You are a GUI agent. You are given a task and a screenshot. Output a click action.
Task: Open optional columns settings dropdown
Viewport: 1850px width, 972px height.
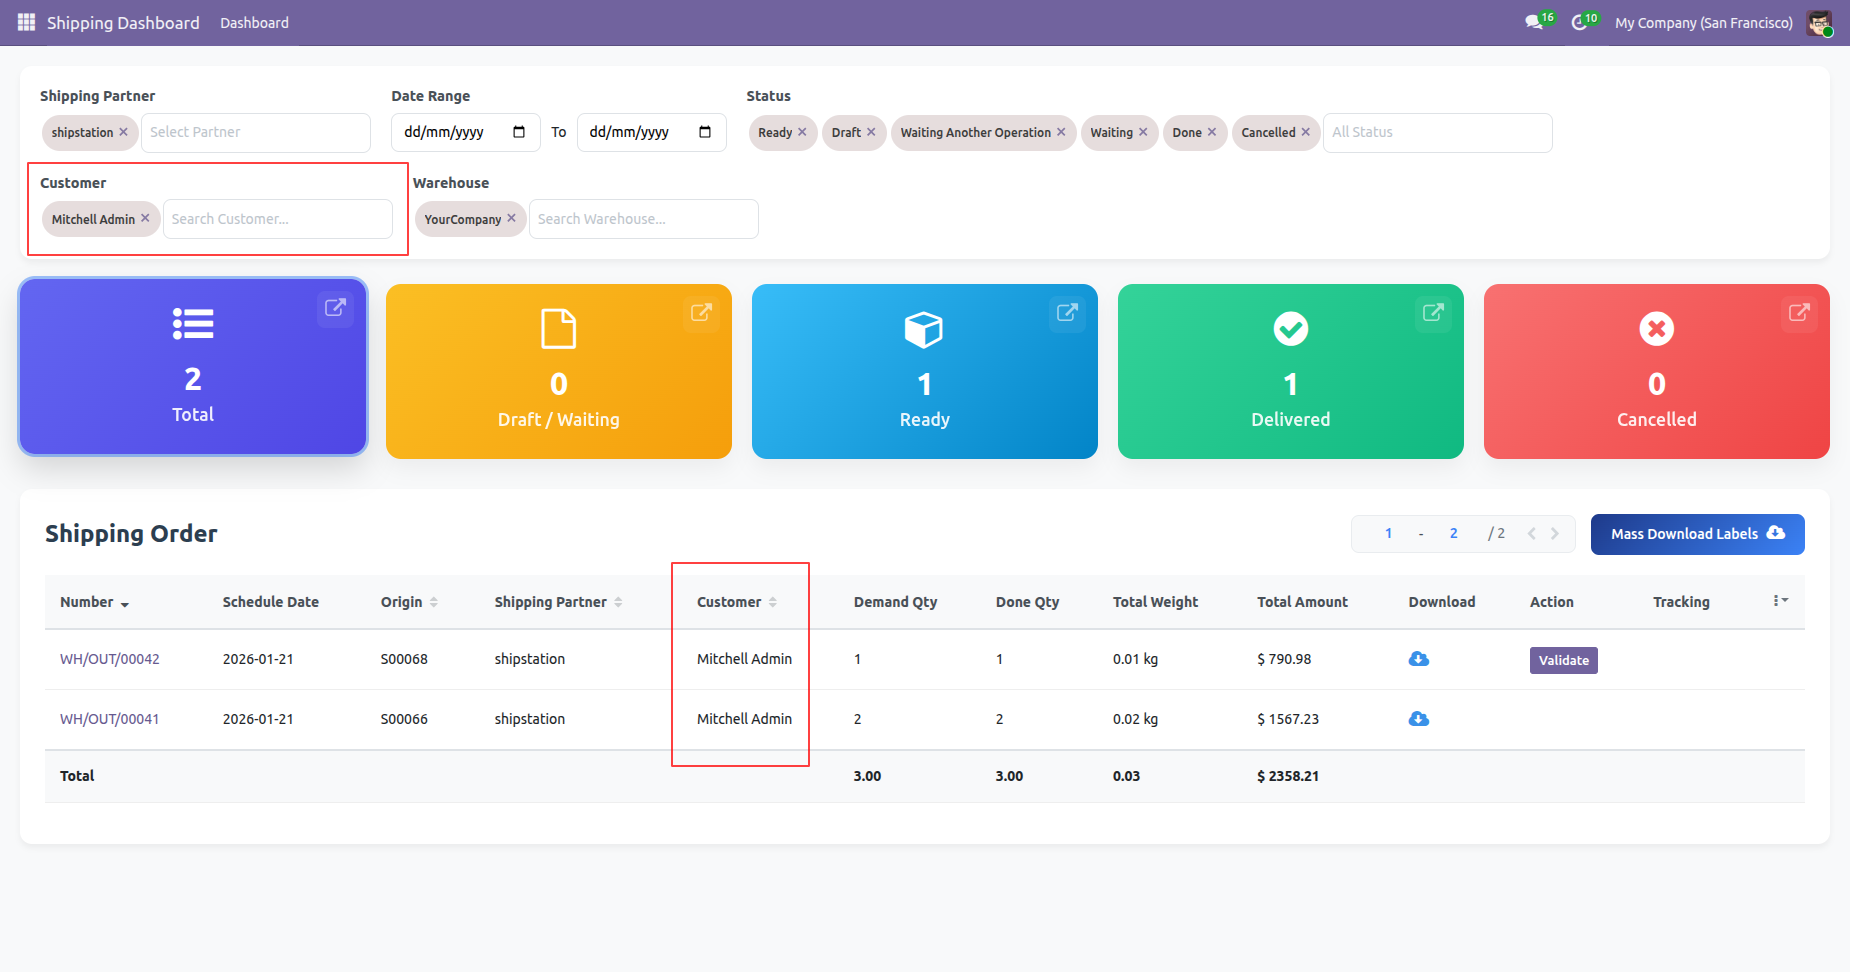coord(1780,601)
